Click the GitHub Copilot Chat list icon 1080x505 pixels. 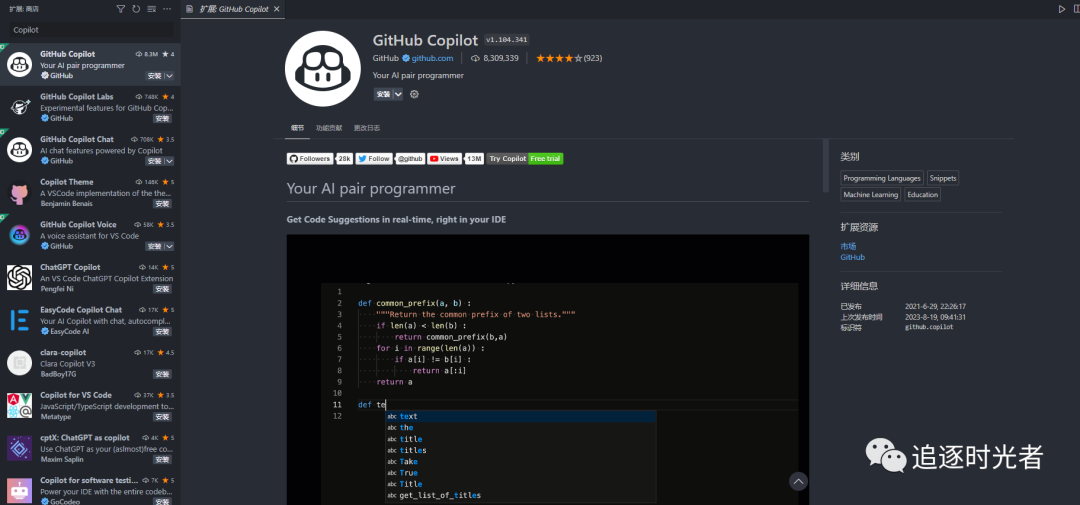19,150
